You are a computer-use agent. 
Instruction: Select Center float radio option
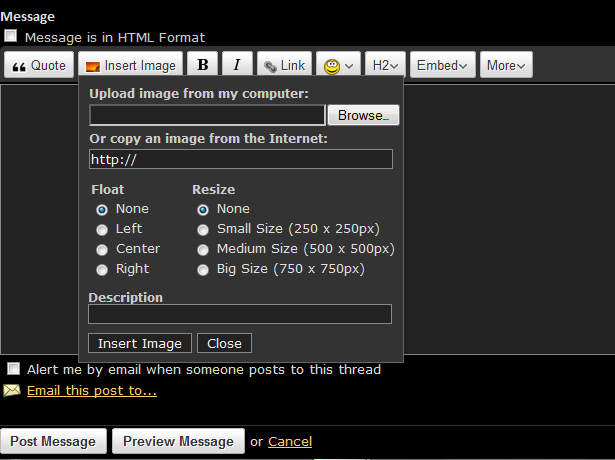click(102, 249)
